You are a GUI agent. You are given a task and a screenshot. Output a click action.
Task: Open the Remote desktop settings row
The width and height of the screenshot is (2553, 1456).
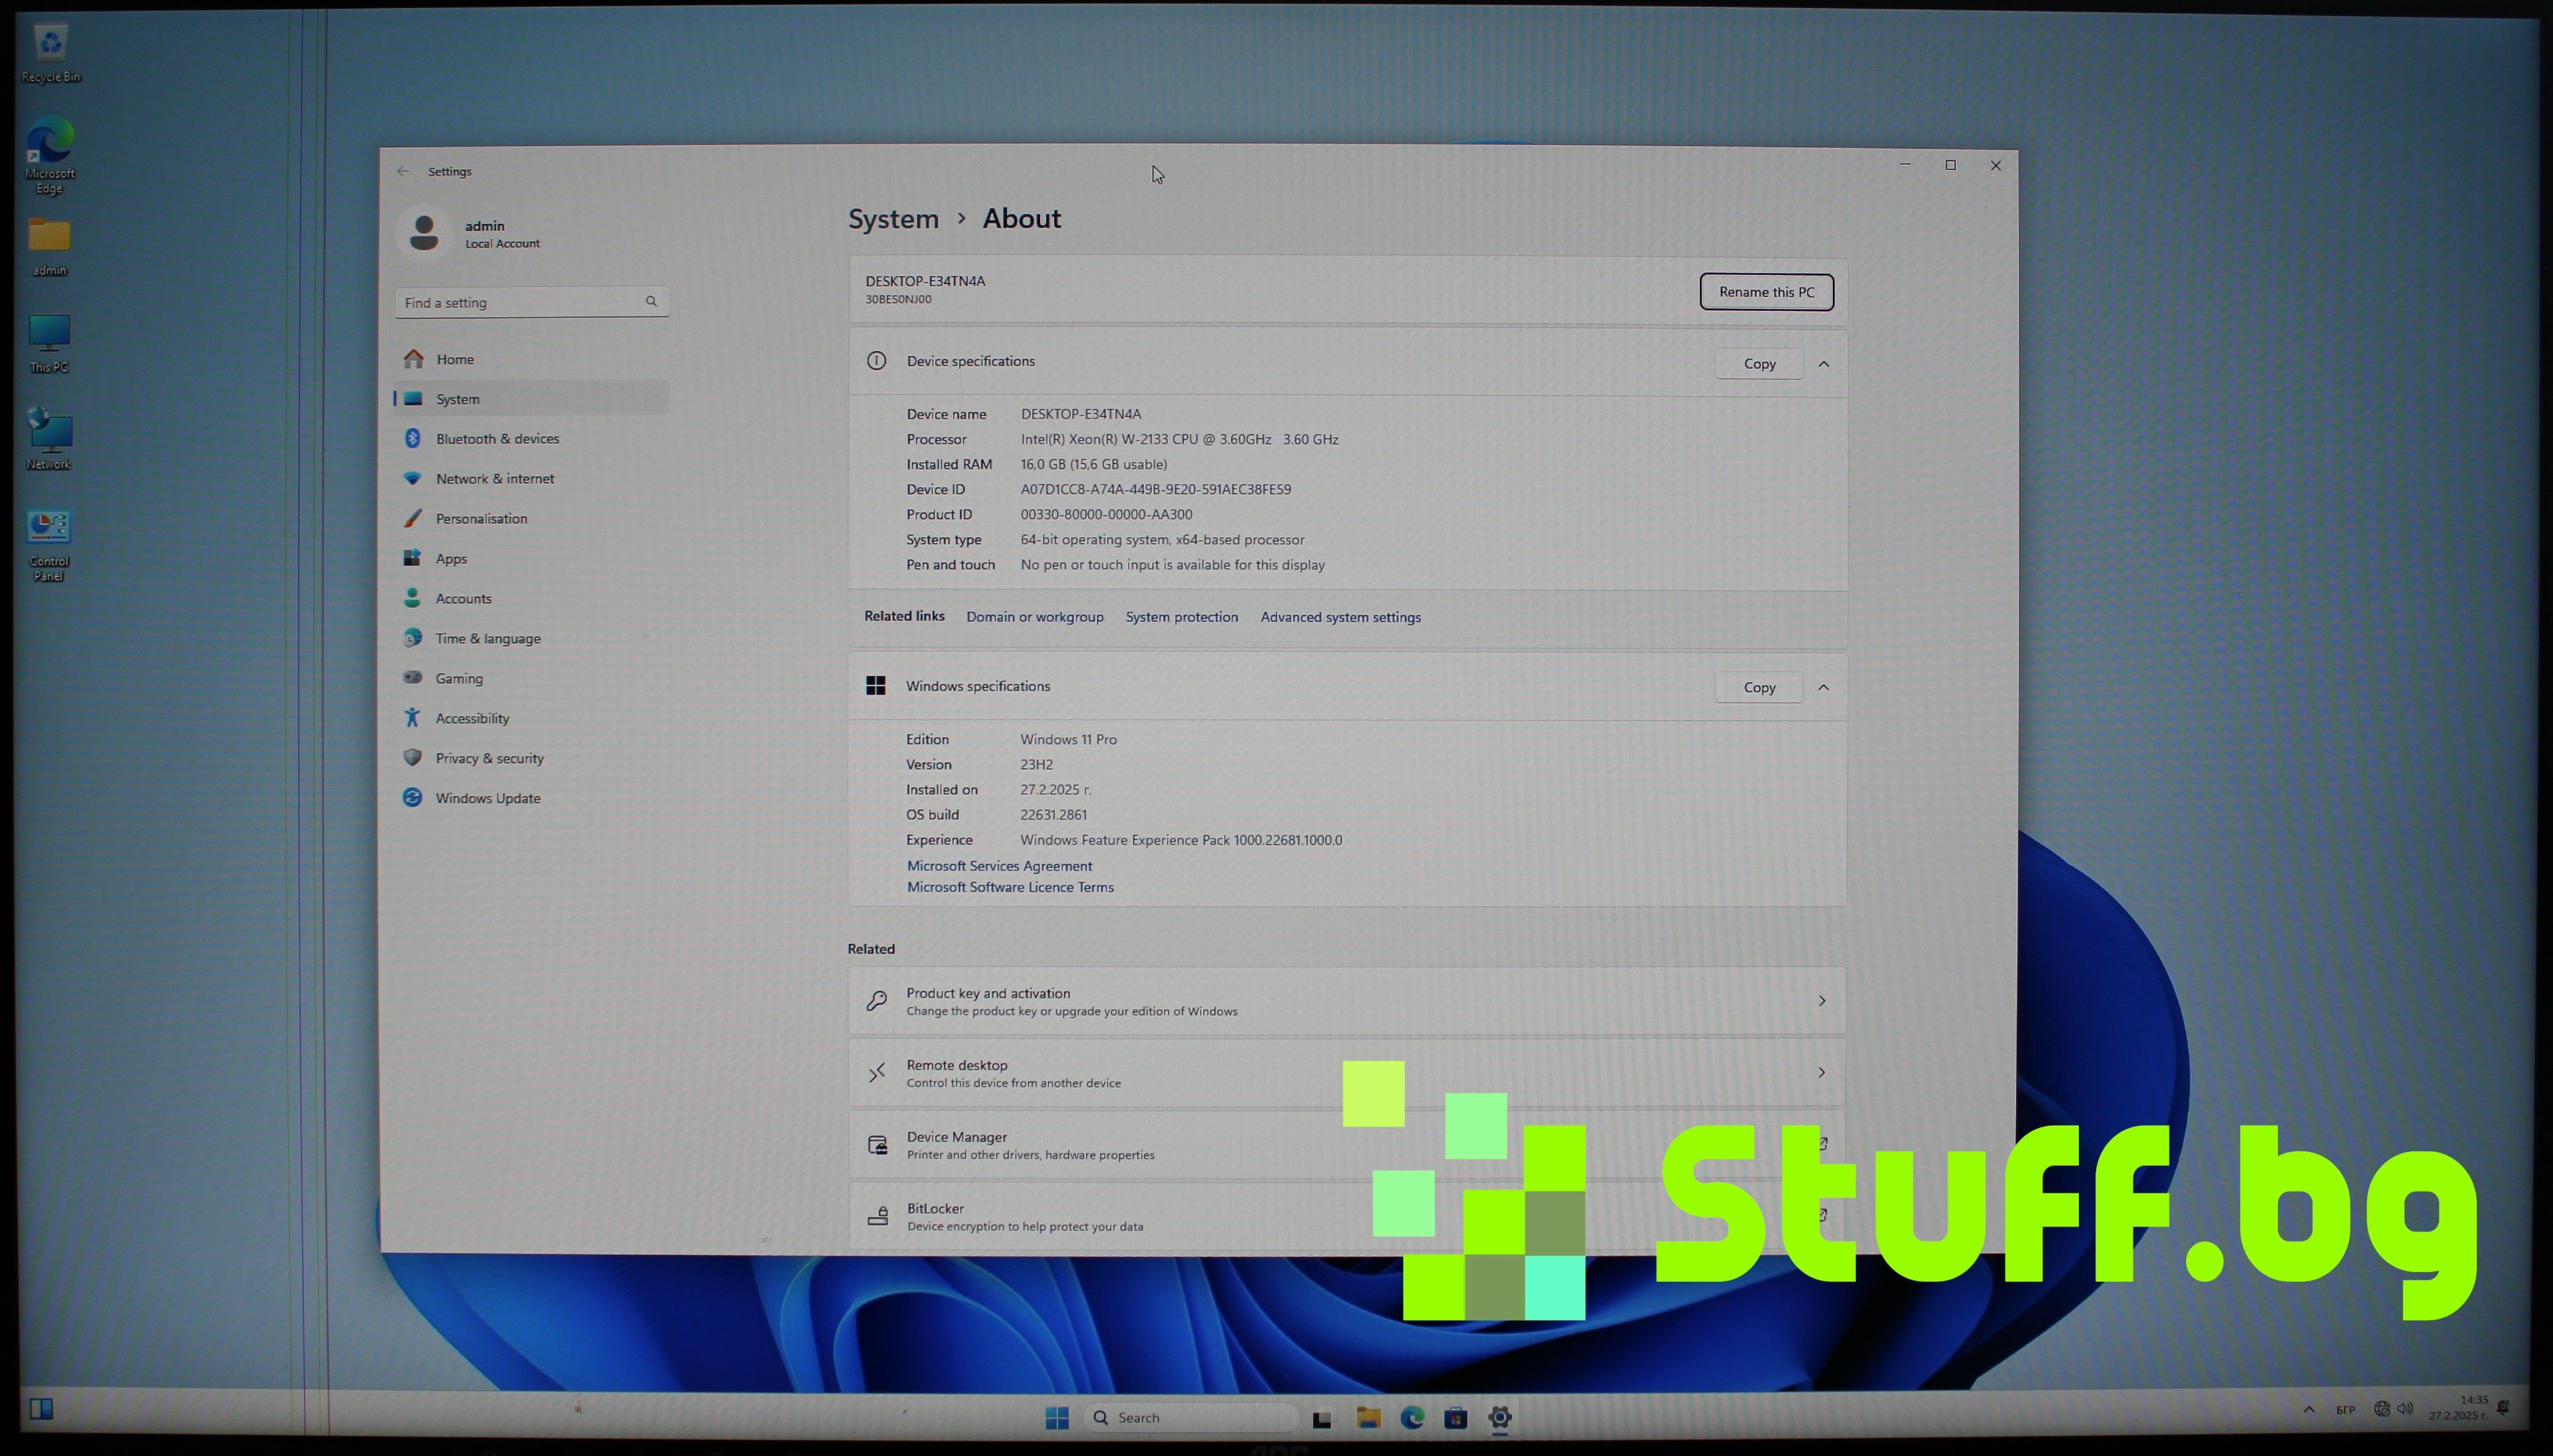pyautogui.click(x=1347, y=1073)
